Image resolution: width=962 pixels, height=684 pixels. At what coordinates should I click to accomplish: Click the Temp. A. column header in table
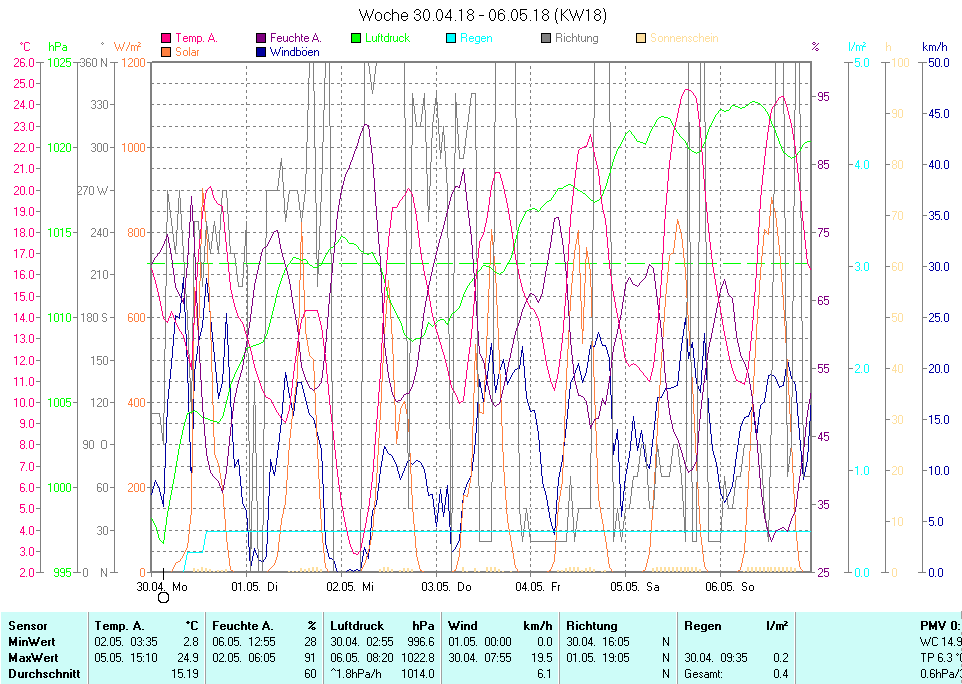[120, 626]
